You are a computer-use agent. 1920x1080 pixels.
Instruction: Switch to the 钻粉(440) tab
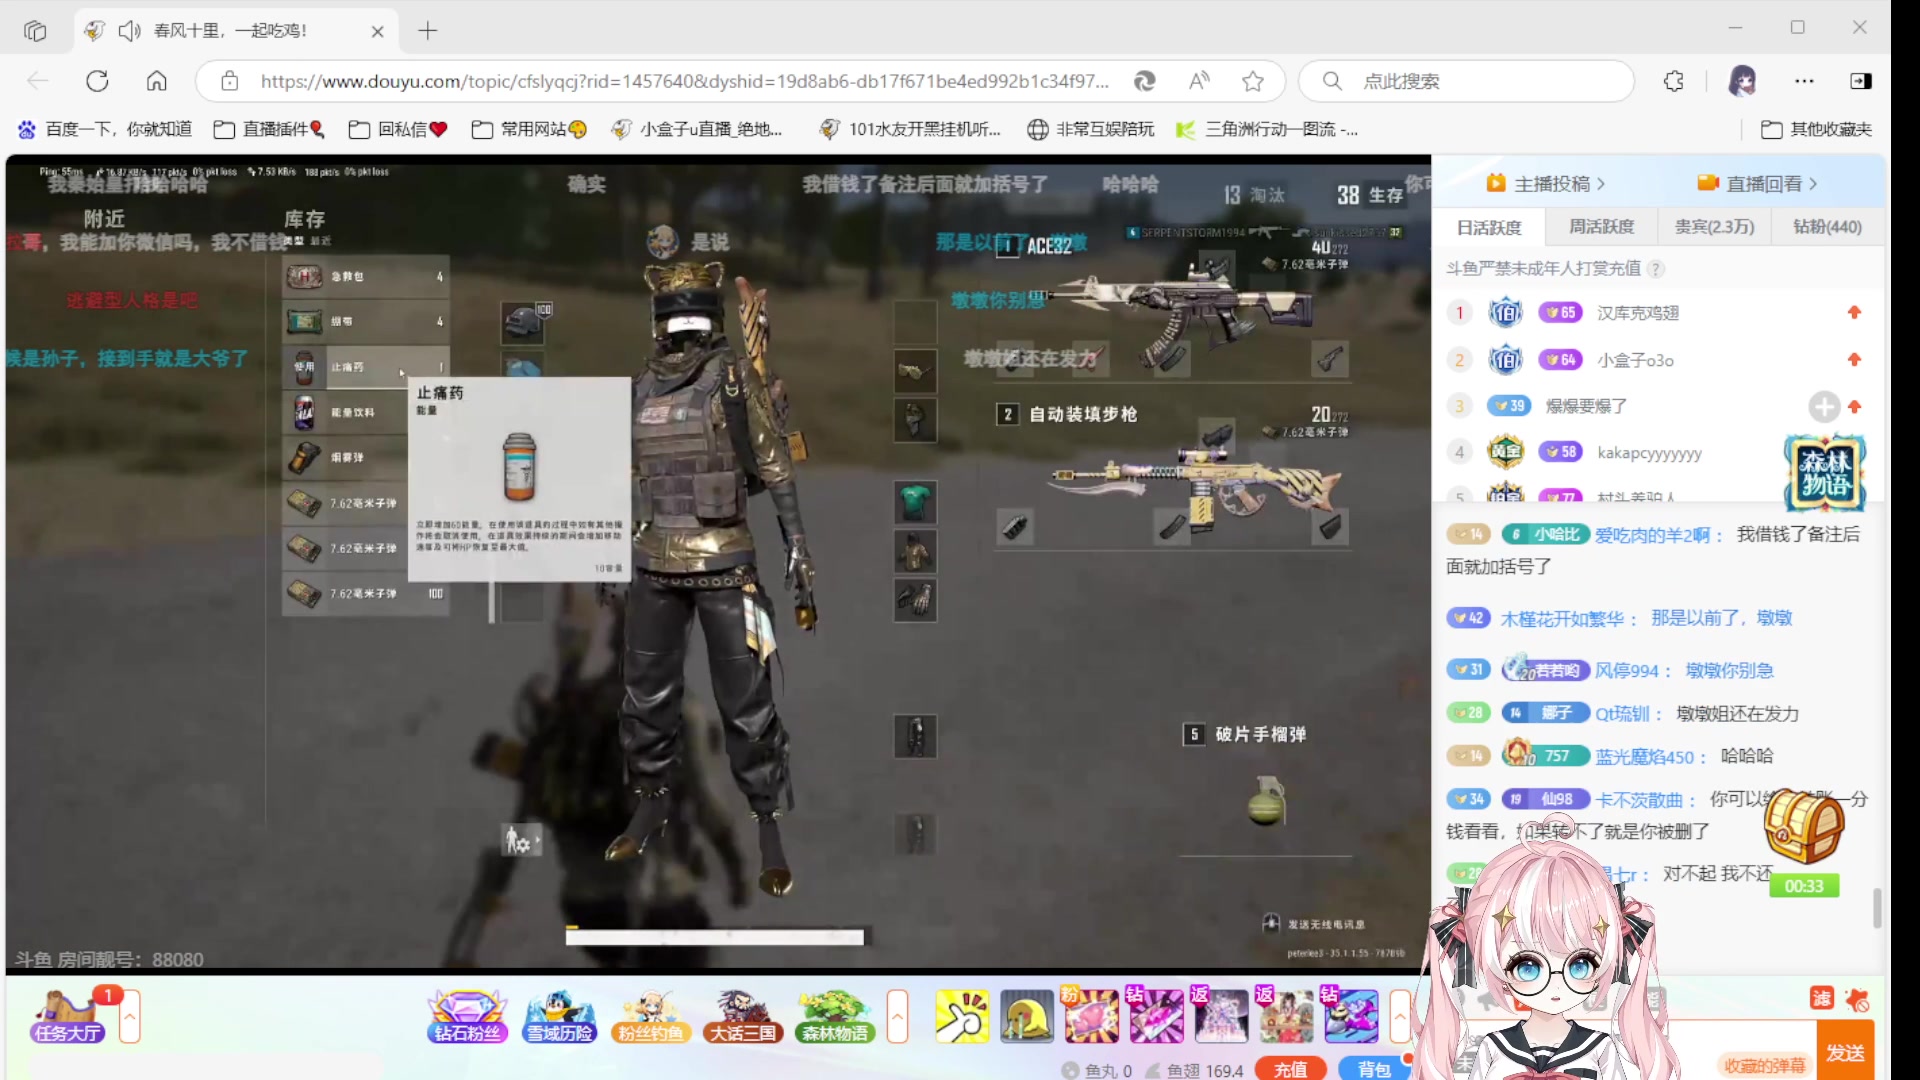point(1827,227)
